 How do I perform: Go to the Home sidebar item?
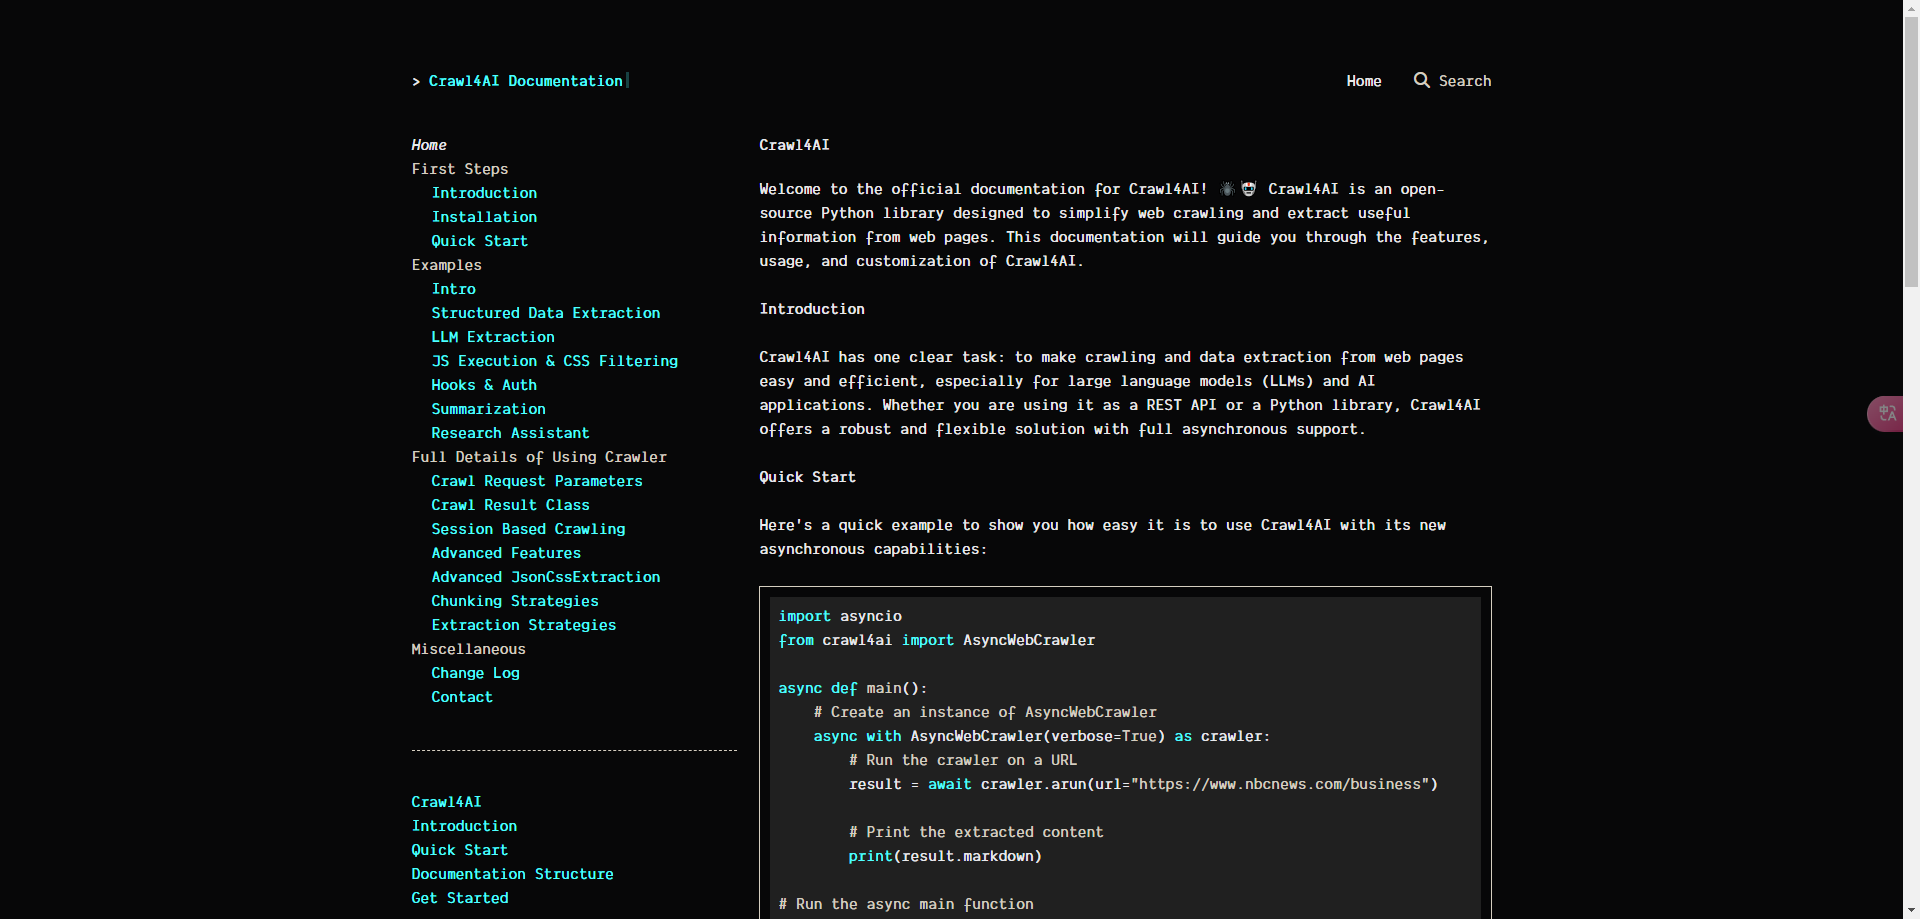click(x=429, y=145)
